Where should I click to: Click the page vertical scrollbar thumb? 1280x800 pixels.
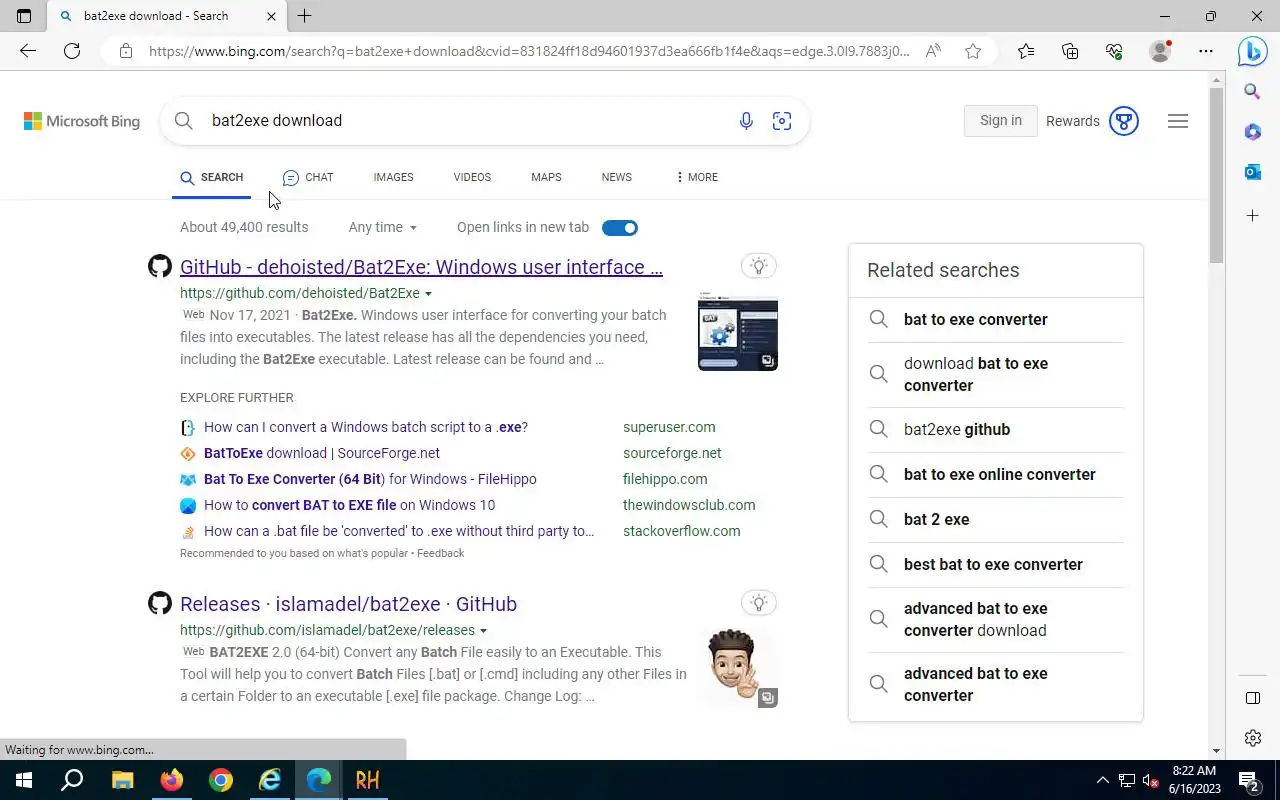pos(1216,175)
